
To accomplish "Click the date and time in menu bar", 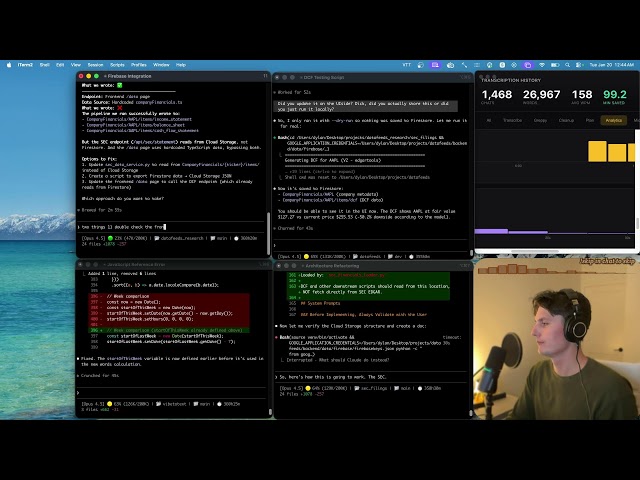I will click(x=611, y=65).
